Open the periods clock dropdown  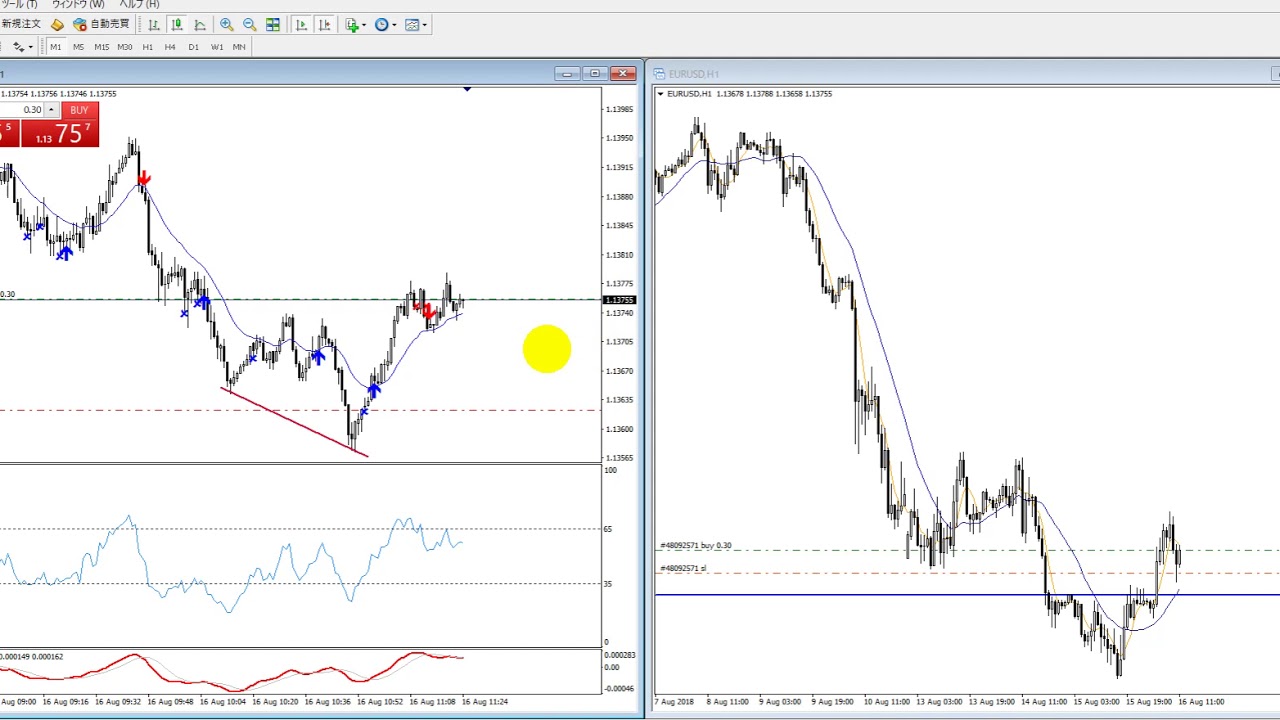click(385, 25)
